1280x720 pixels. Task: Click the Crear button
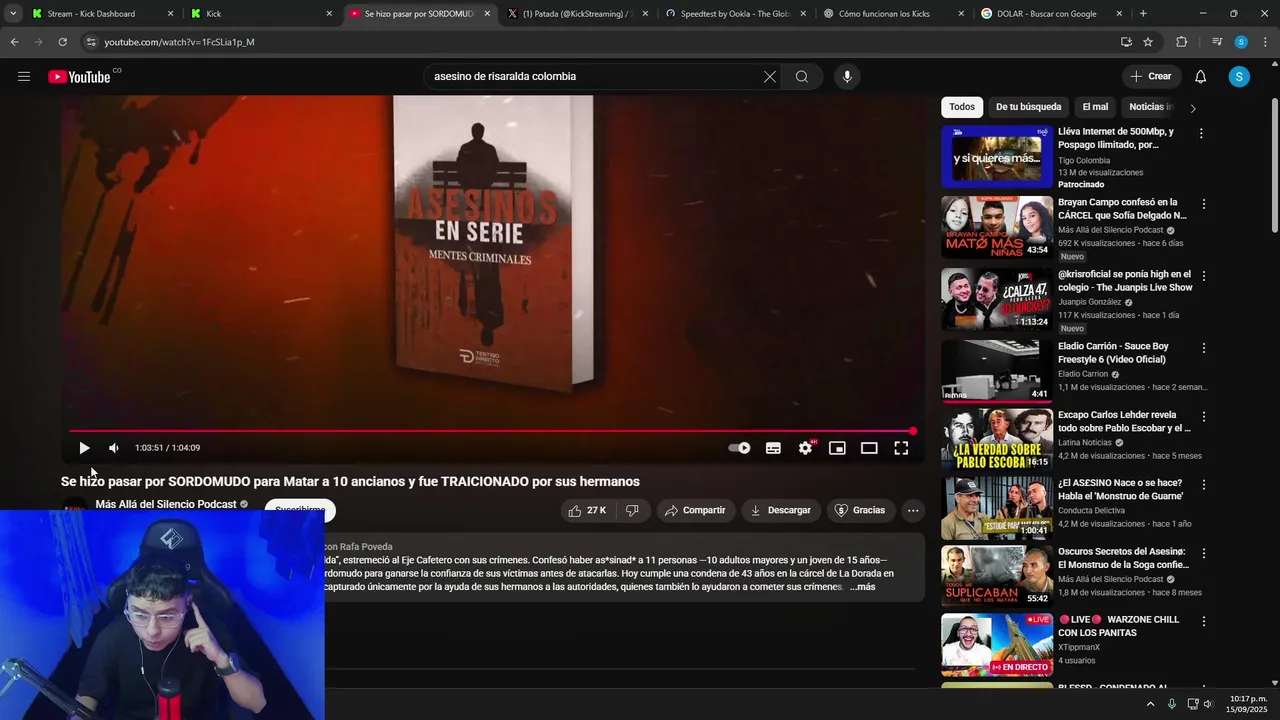(x=1151, y=76)
